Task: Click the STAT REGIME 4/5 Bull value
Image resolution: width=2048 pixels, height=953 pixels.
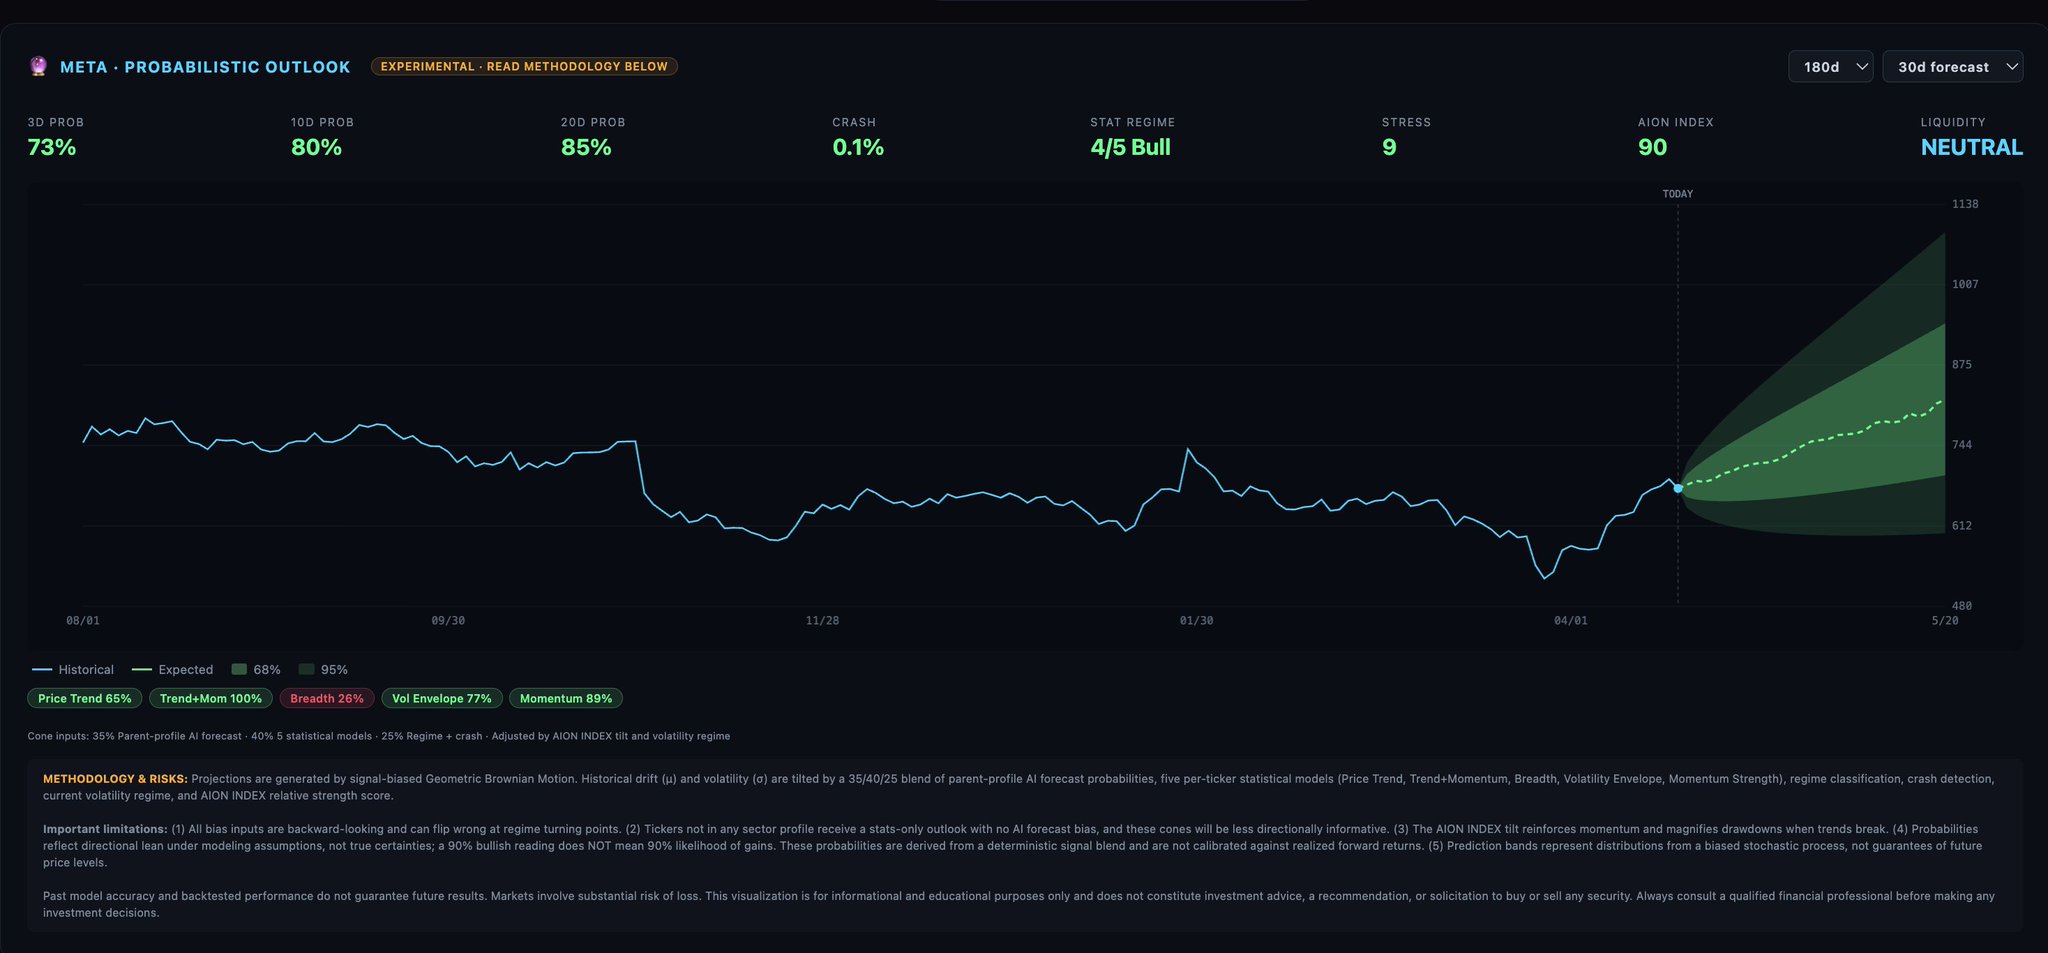Action: click(x=1130, y=148)
